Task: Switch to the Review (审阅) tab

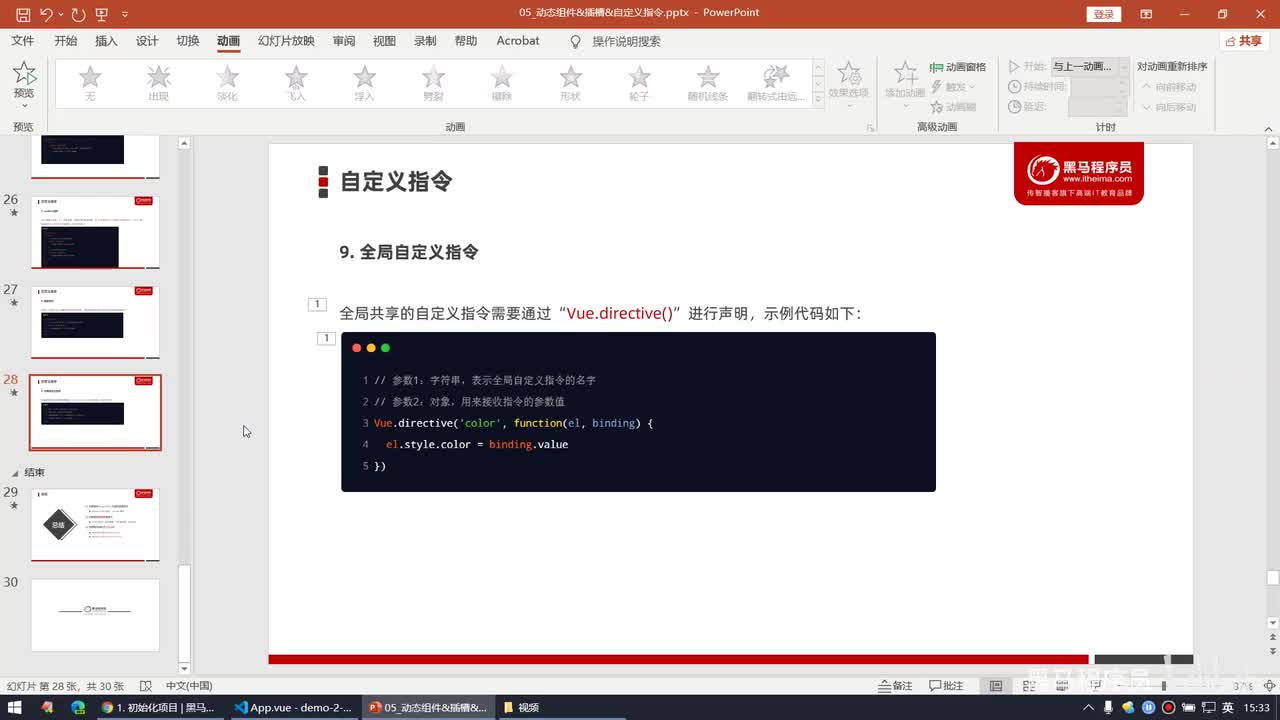Action: [x=344, y=41]
